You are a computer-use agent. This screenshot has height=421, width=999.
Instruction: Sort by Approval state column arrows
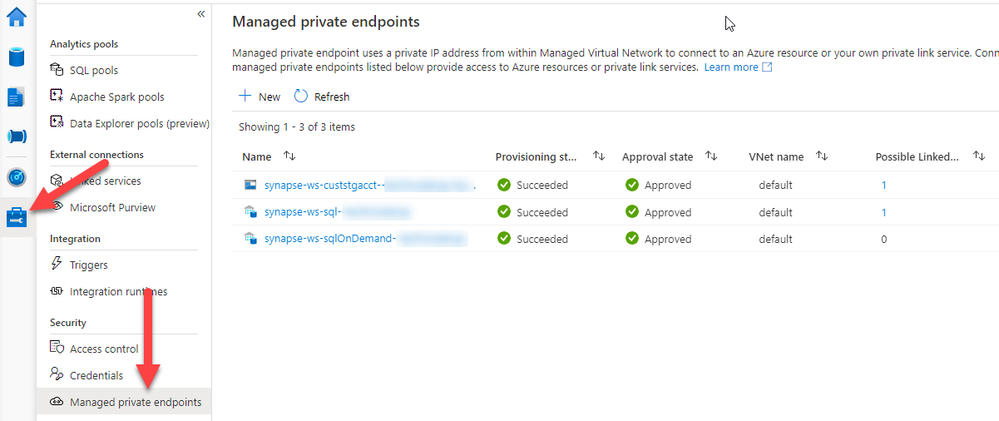click(x=712, y=157)
